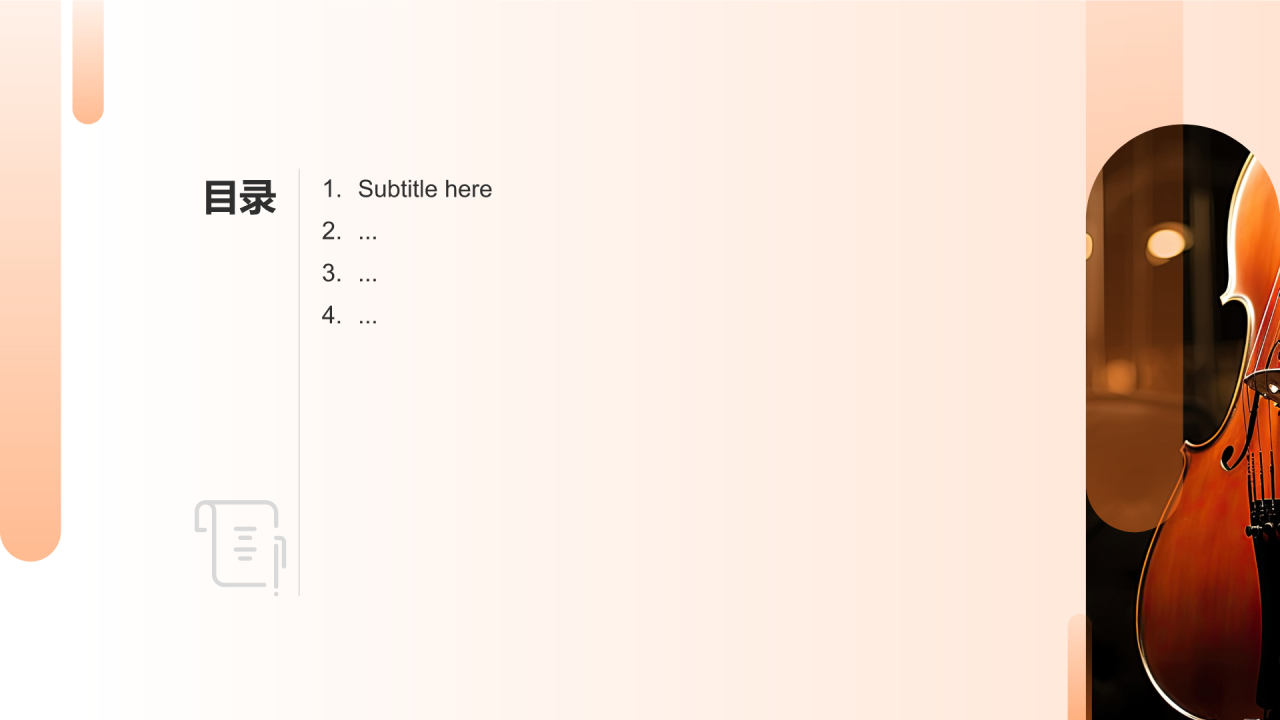Select the small orange rounded bar at top left
The image size is (1280, 720).
coord(88,62)
